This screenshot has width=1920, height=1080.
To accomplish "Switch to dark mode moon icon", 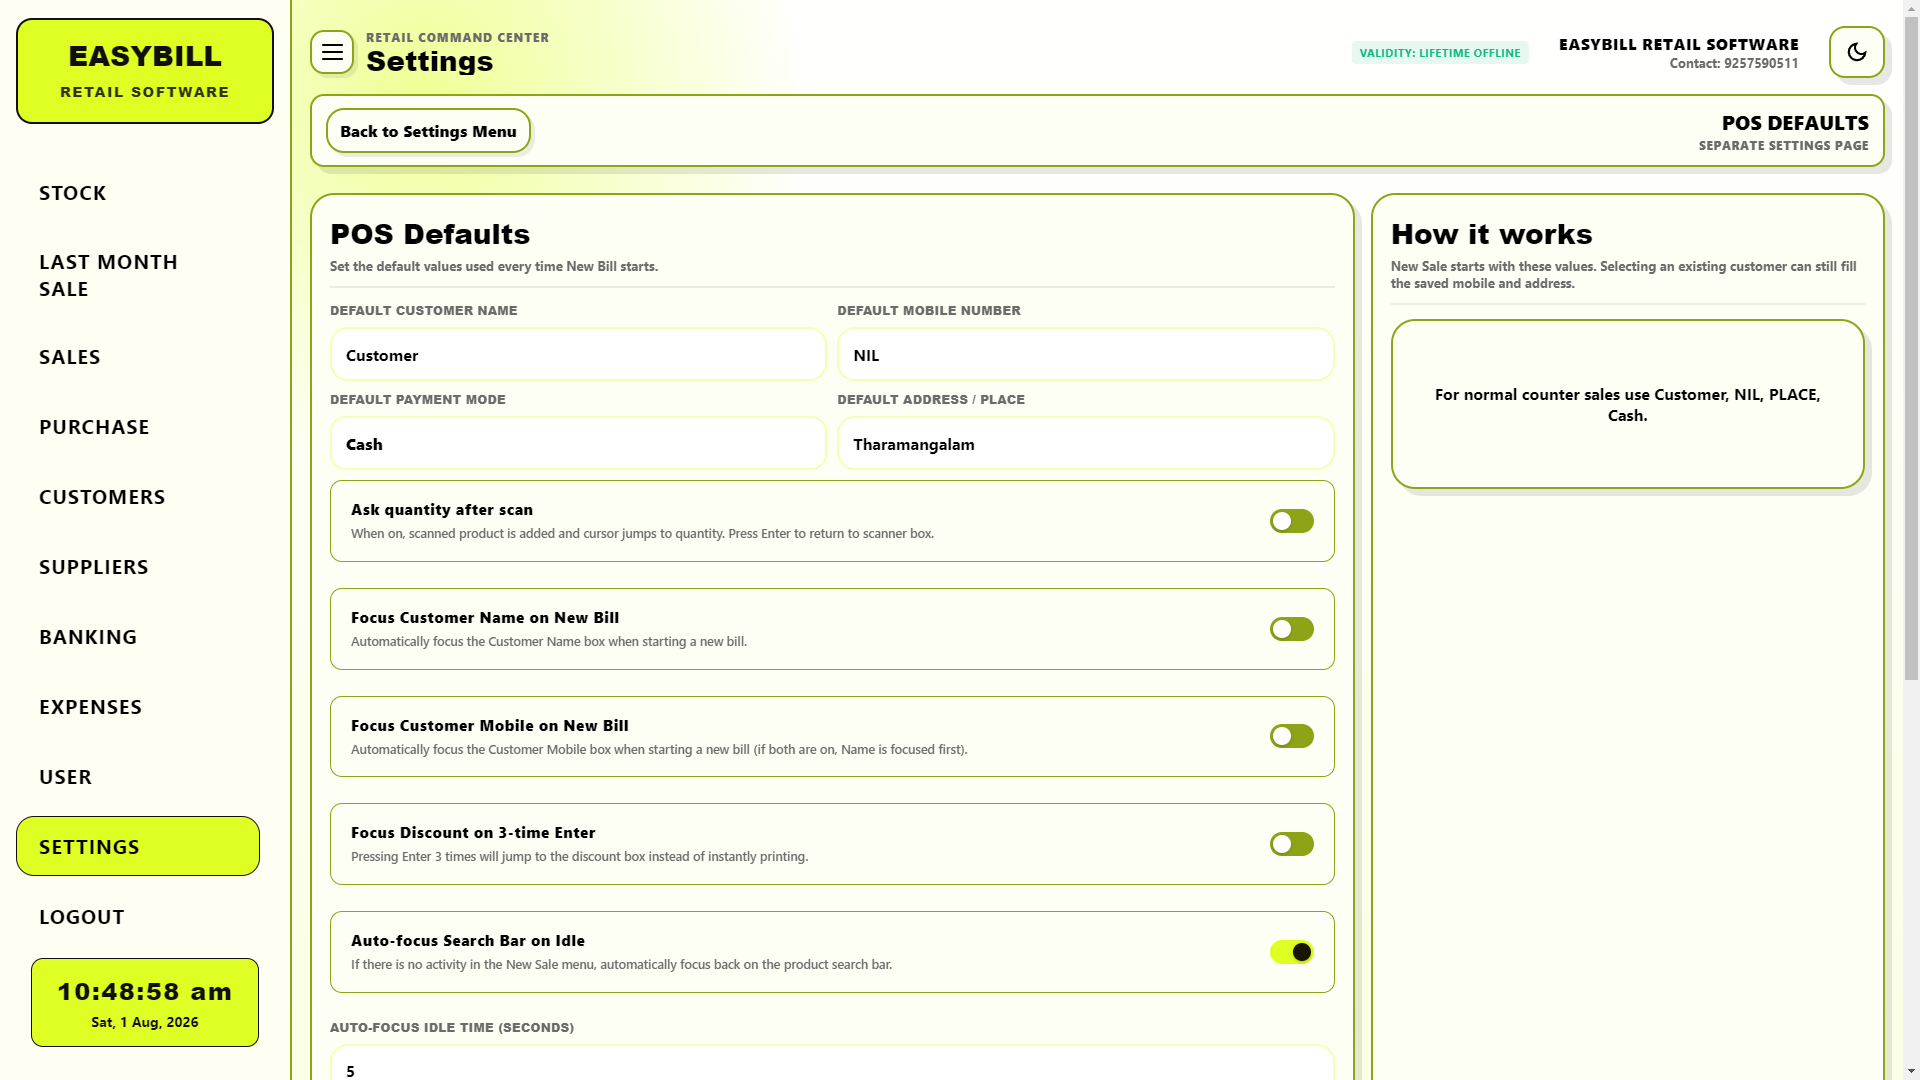I will (1857, 52).
